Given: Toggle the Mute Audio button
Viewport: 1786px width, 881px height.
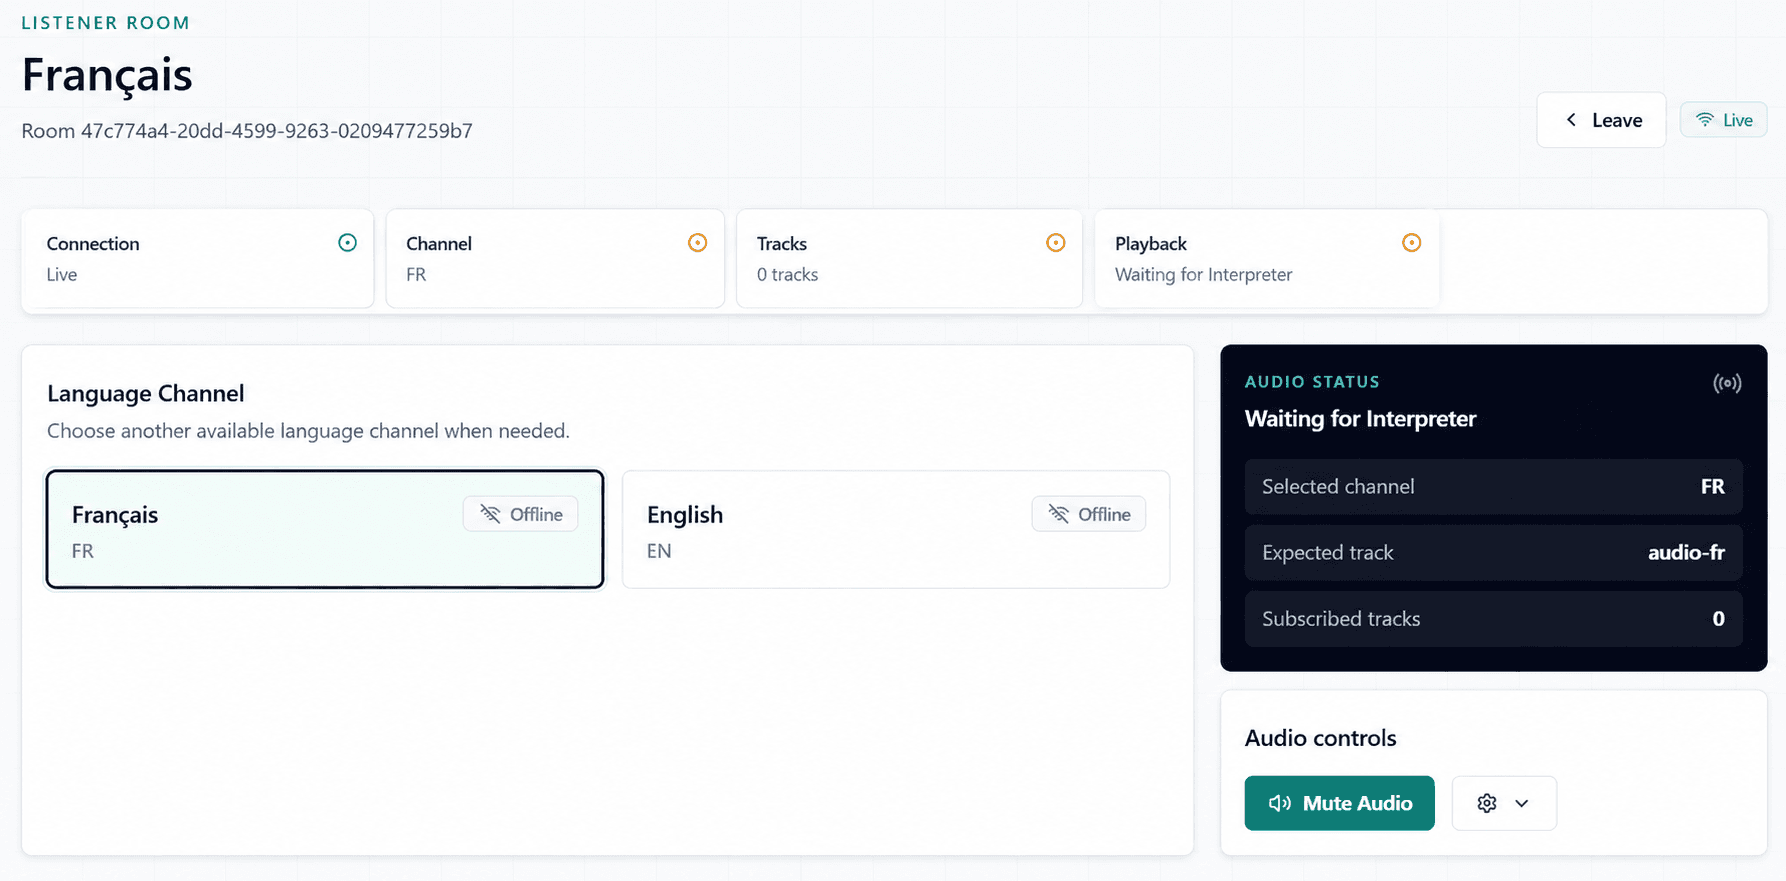Looking at the screenshot, I should pos(1339,803).
